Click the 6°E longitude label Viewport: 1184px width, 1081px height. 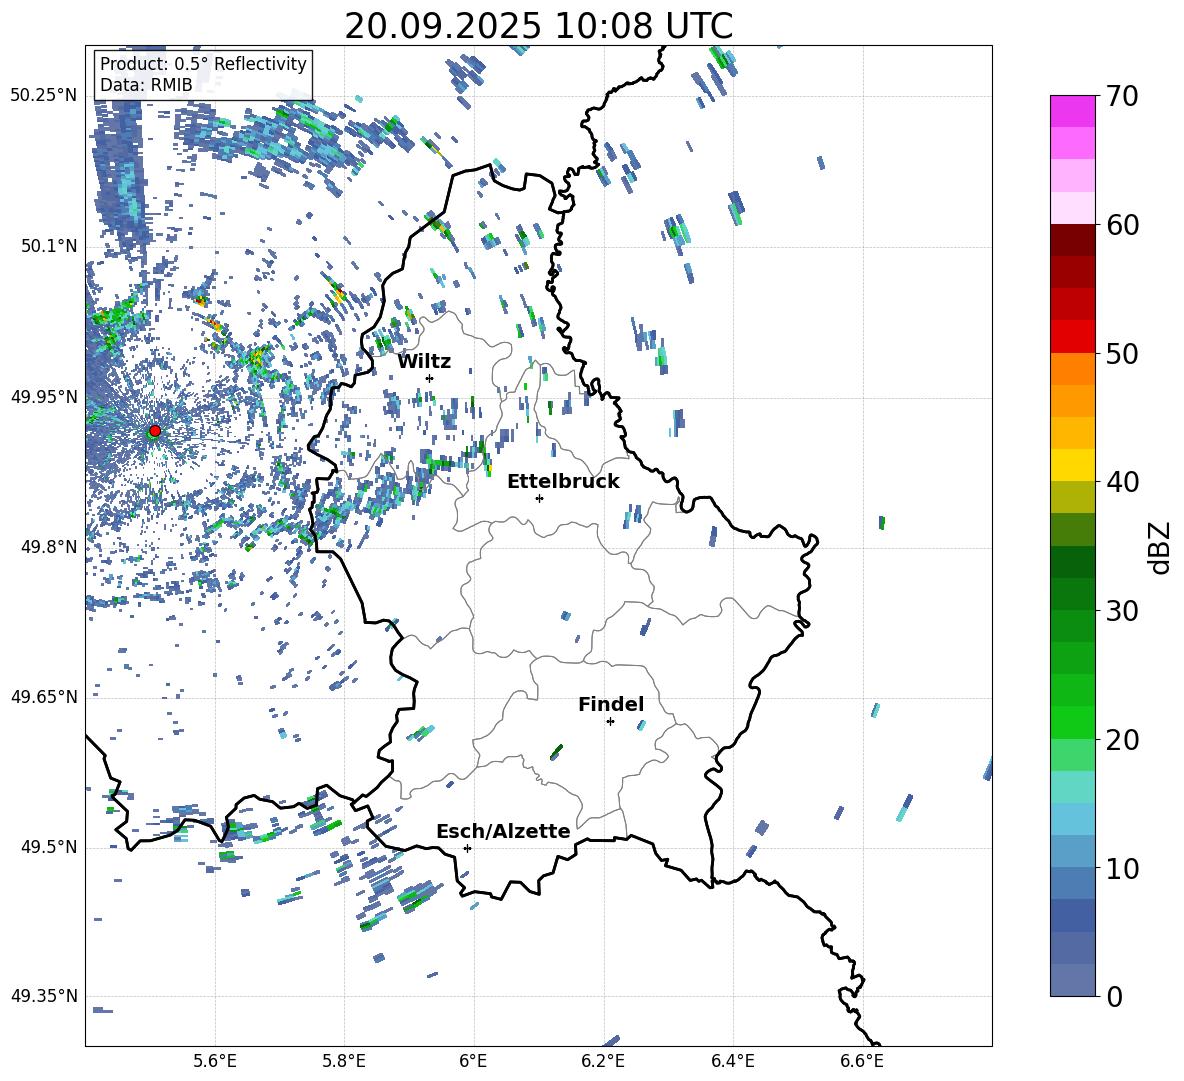pyautogui.click(x=473, y=1061)
